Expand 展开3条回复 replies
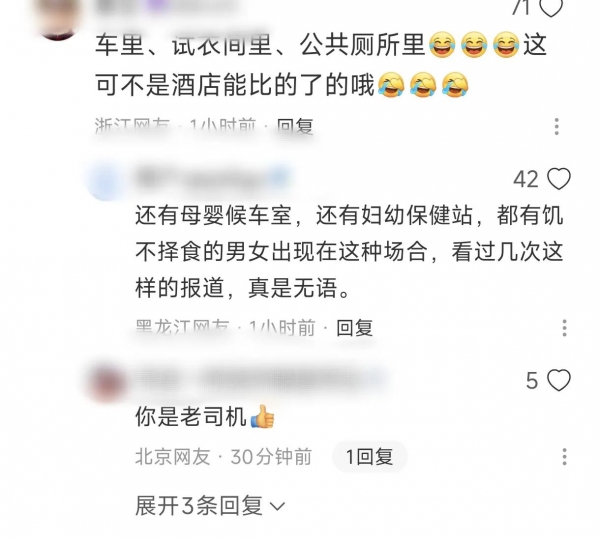 (x=210, y=506)
